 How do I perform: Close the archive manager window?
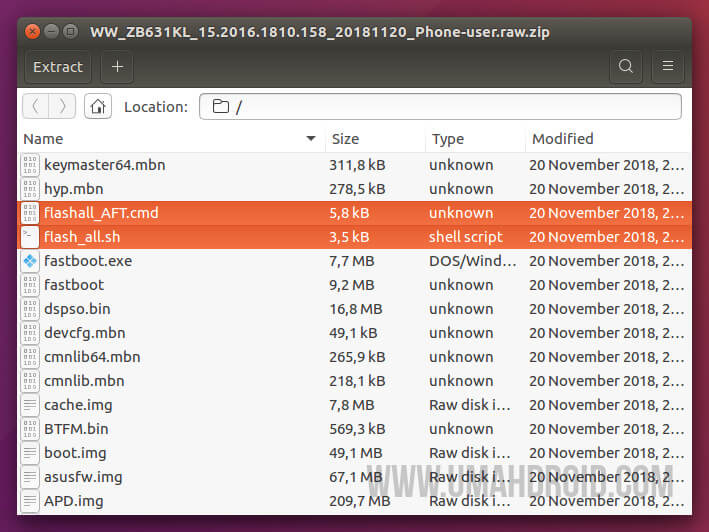tap(33, 32)
